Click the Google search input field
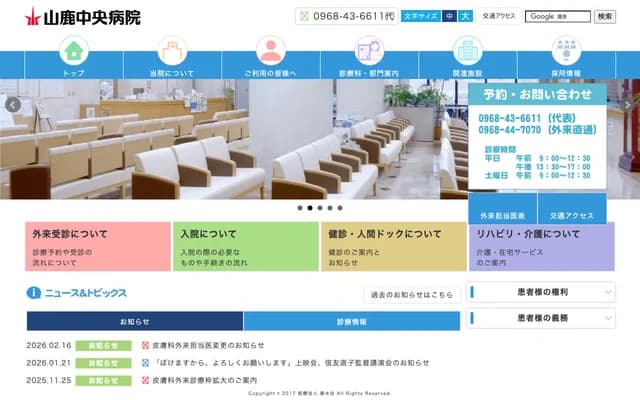The height and width of the screenshot is (400, 640). (558, 16)
